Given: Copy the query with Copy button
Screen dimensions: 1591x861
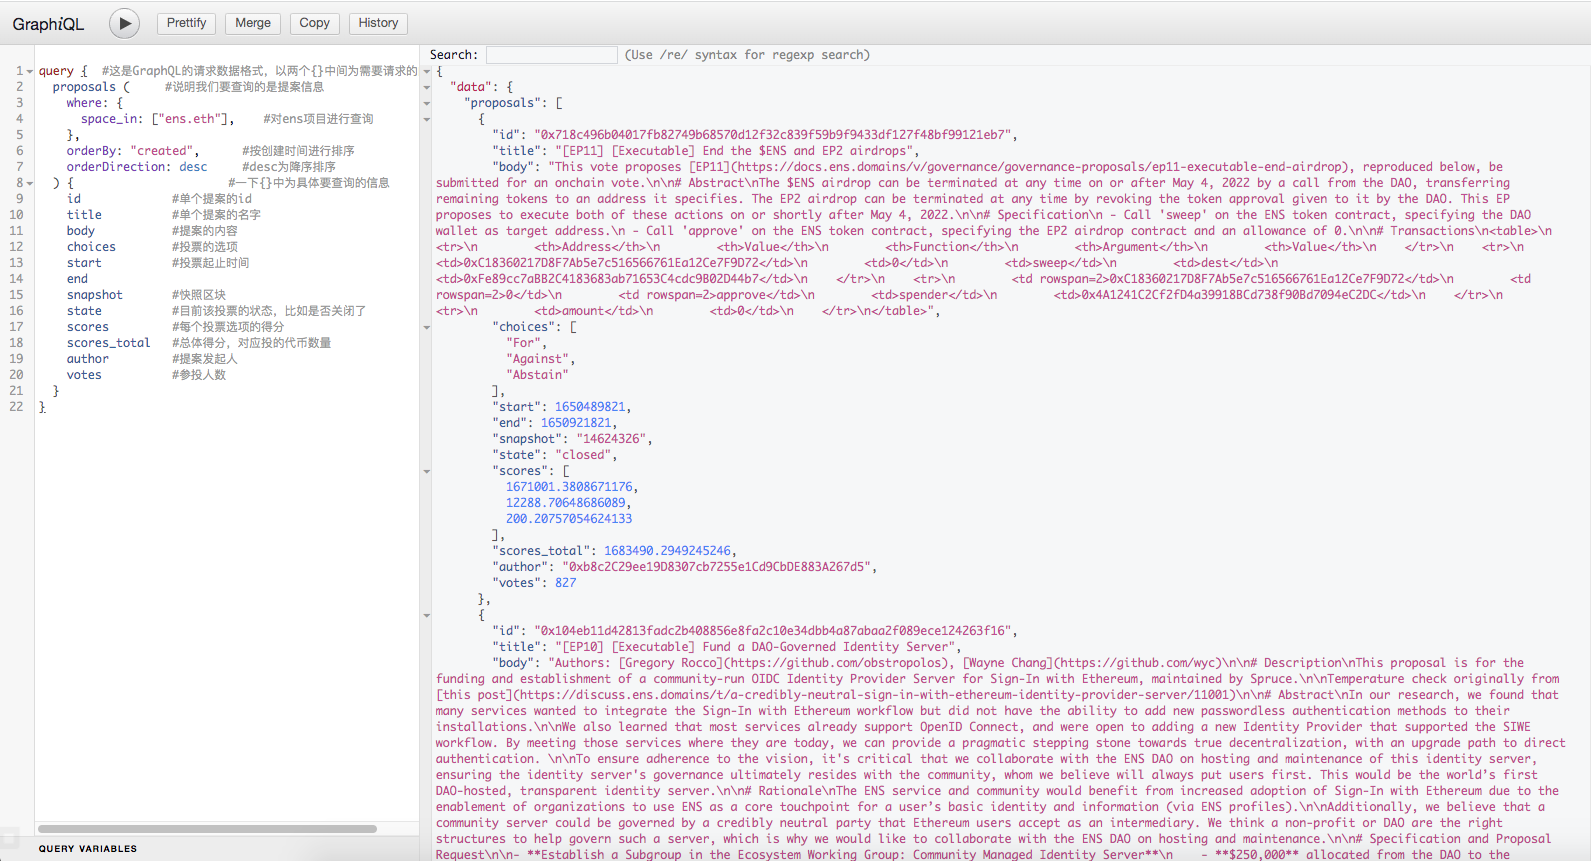Looking at the screenshot, I should coord(314,23).
